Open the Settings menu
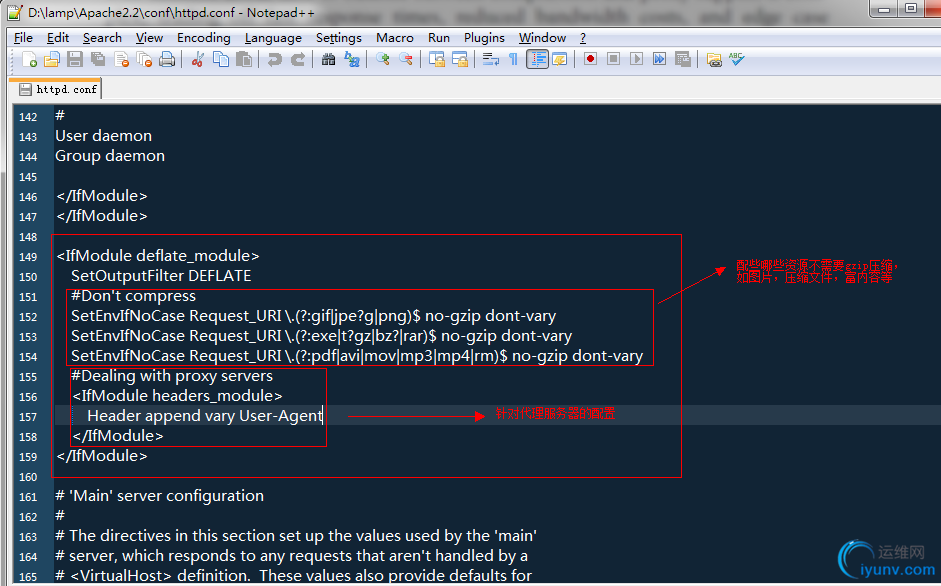Image resolution: width=941 pixels, height=586 pixels. click(338, 38)
